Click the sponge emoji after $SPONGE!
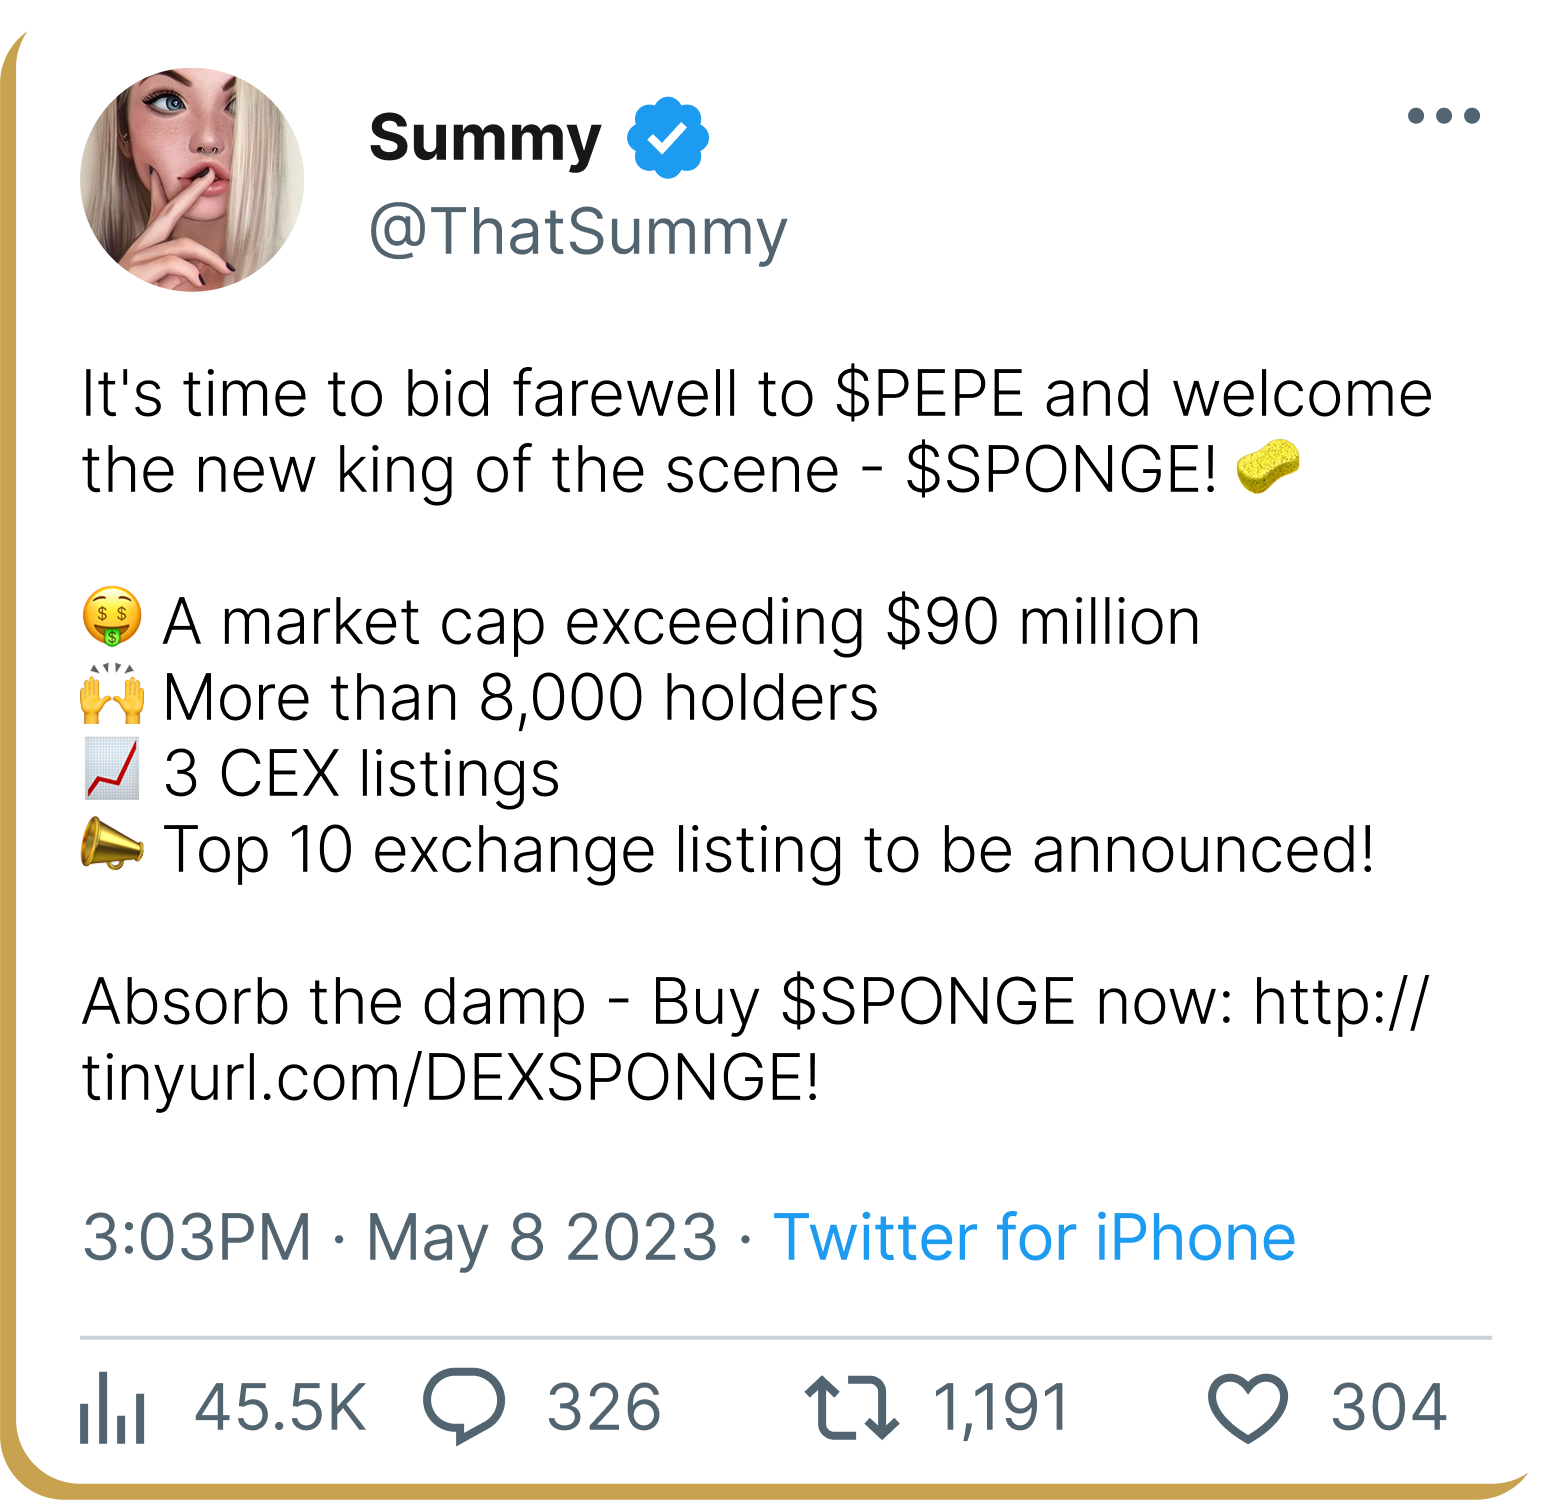Screen dimensions: 1560x1500 (x=1268, y=468)
